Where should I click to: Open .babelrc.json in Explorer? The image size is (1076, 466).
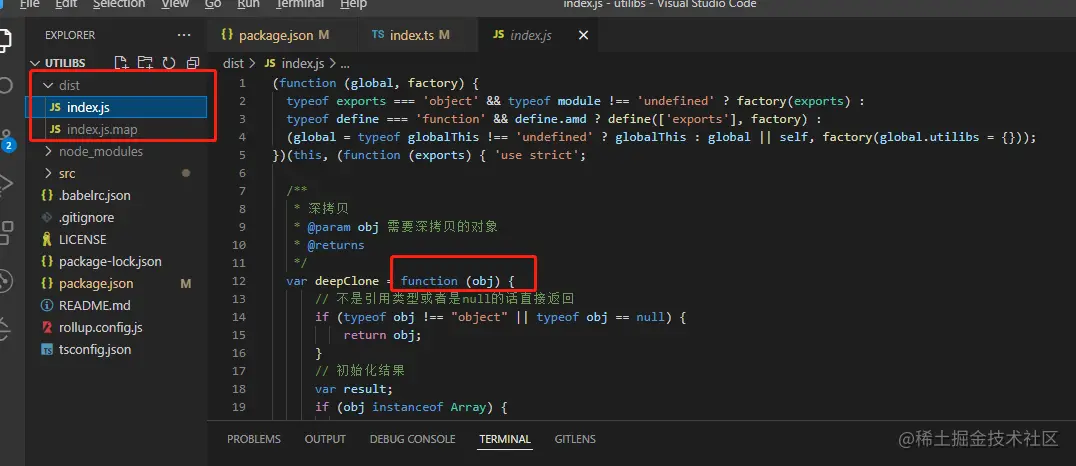(116, 196)
